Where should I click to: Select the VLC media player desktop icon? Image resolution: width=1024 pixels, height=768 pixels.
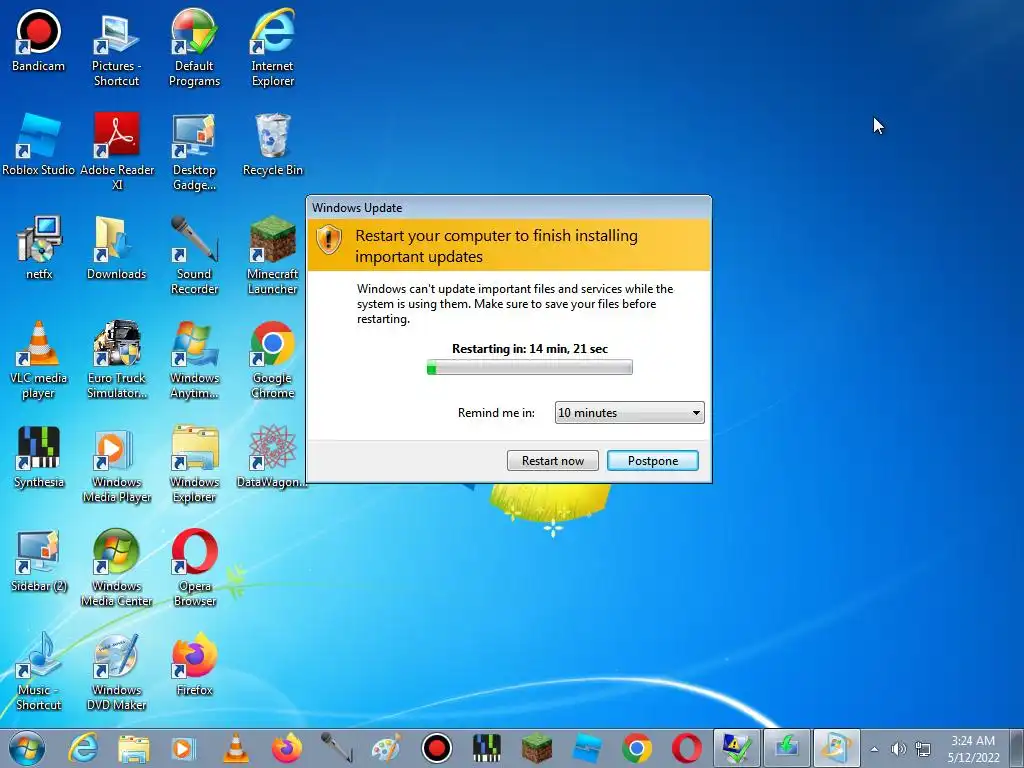(x=39, y=360)
